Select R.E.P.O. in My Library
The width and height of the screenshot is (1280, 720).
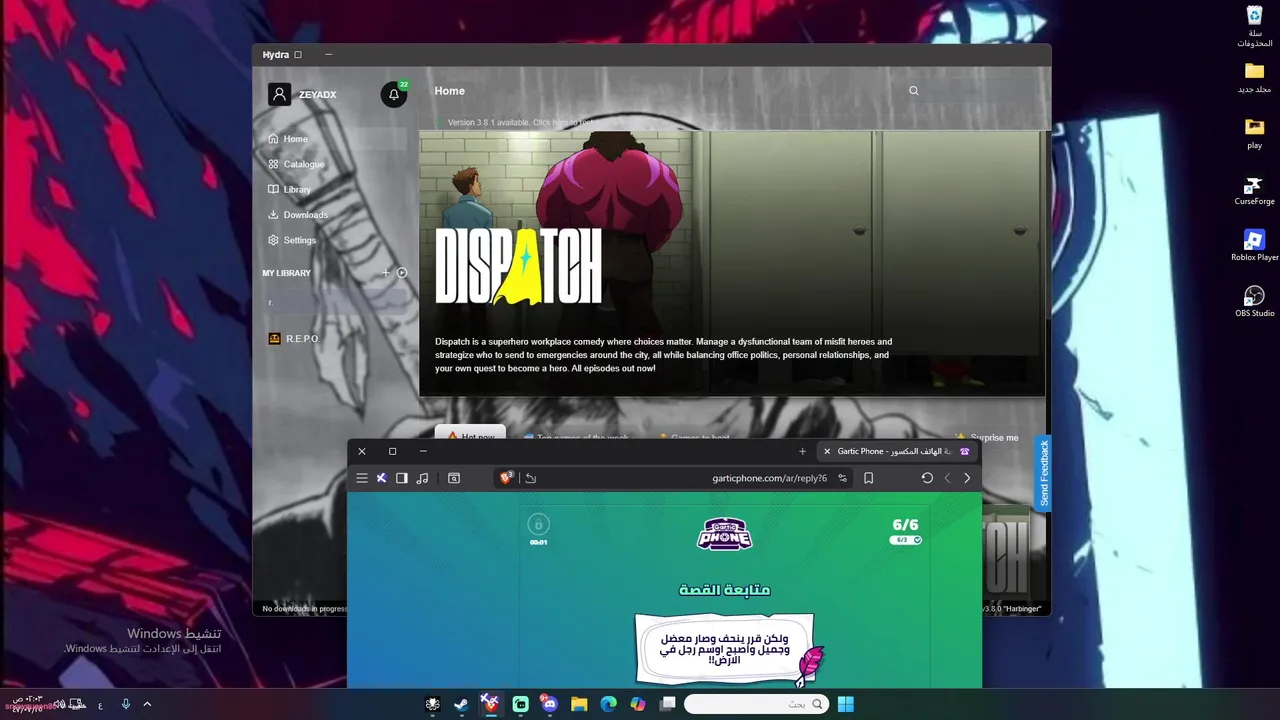(294, 339)
